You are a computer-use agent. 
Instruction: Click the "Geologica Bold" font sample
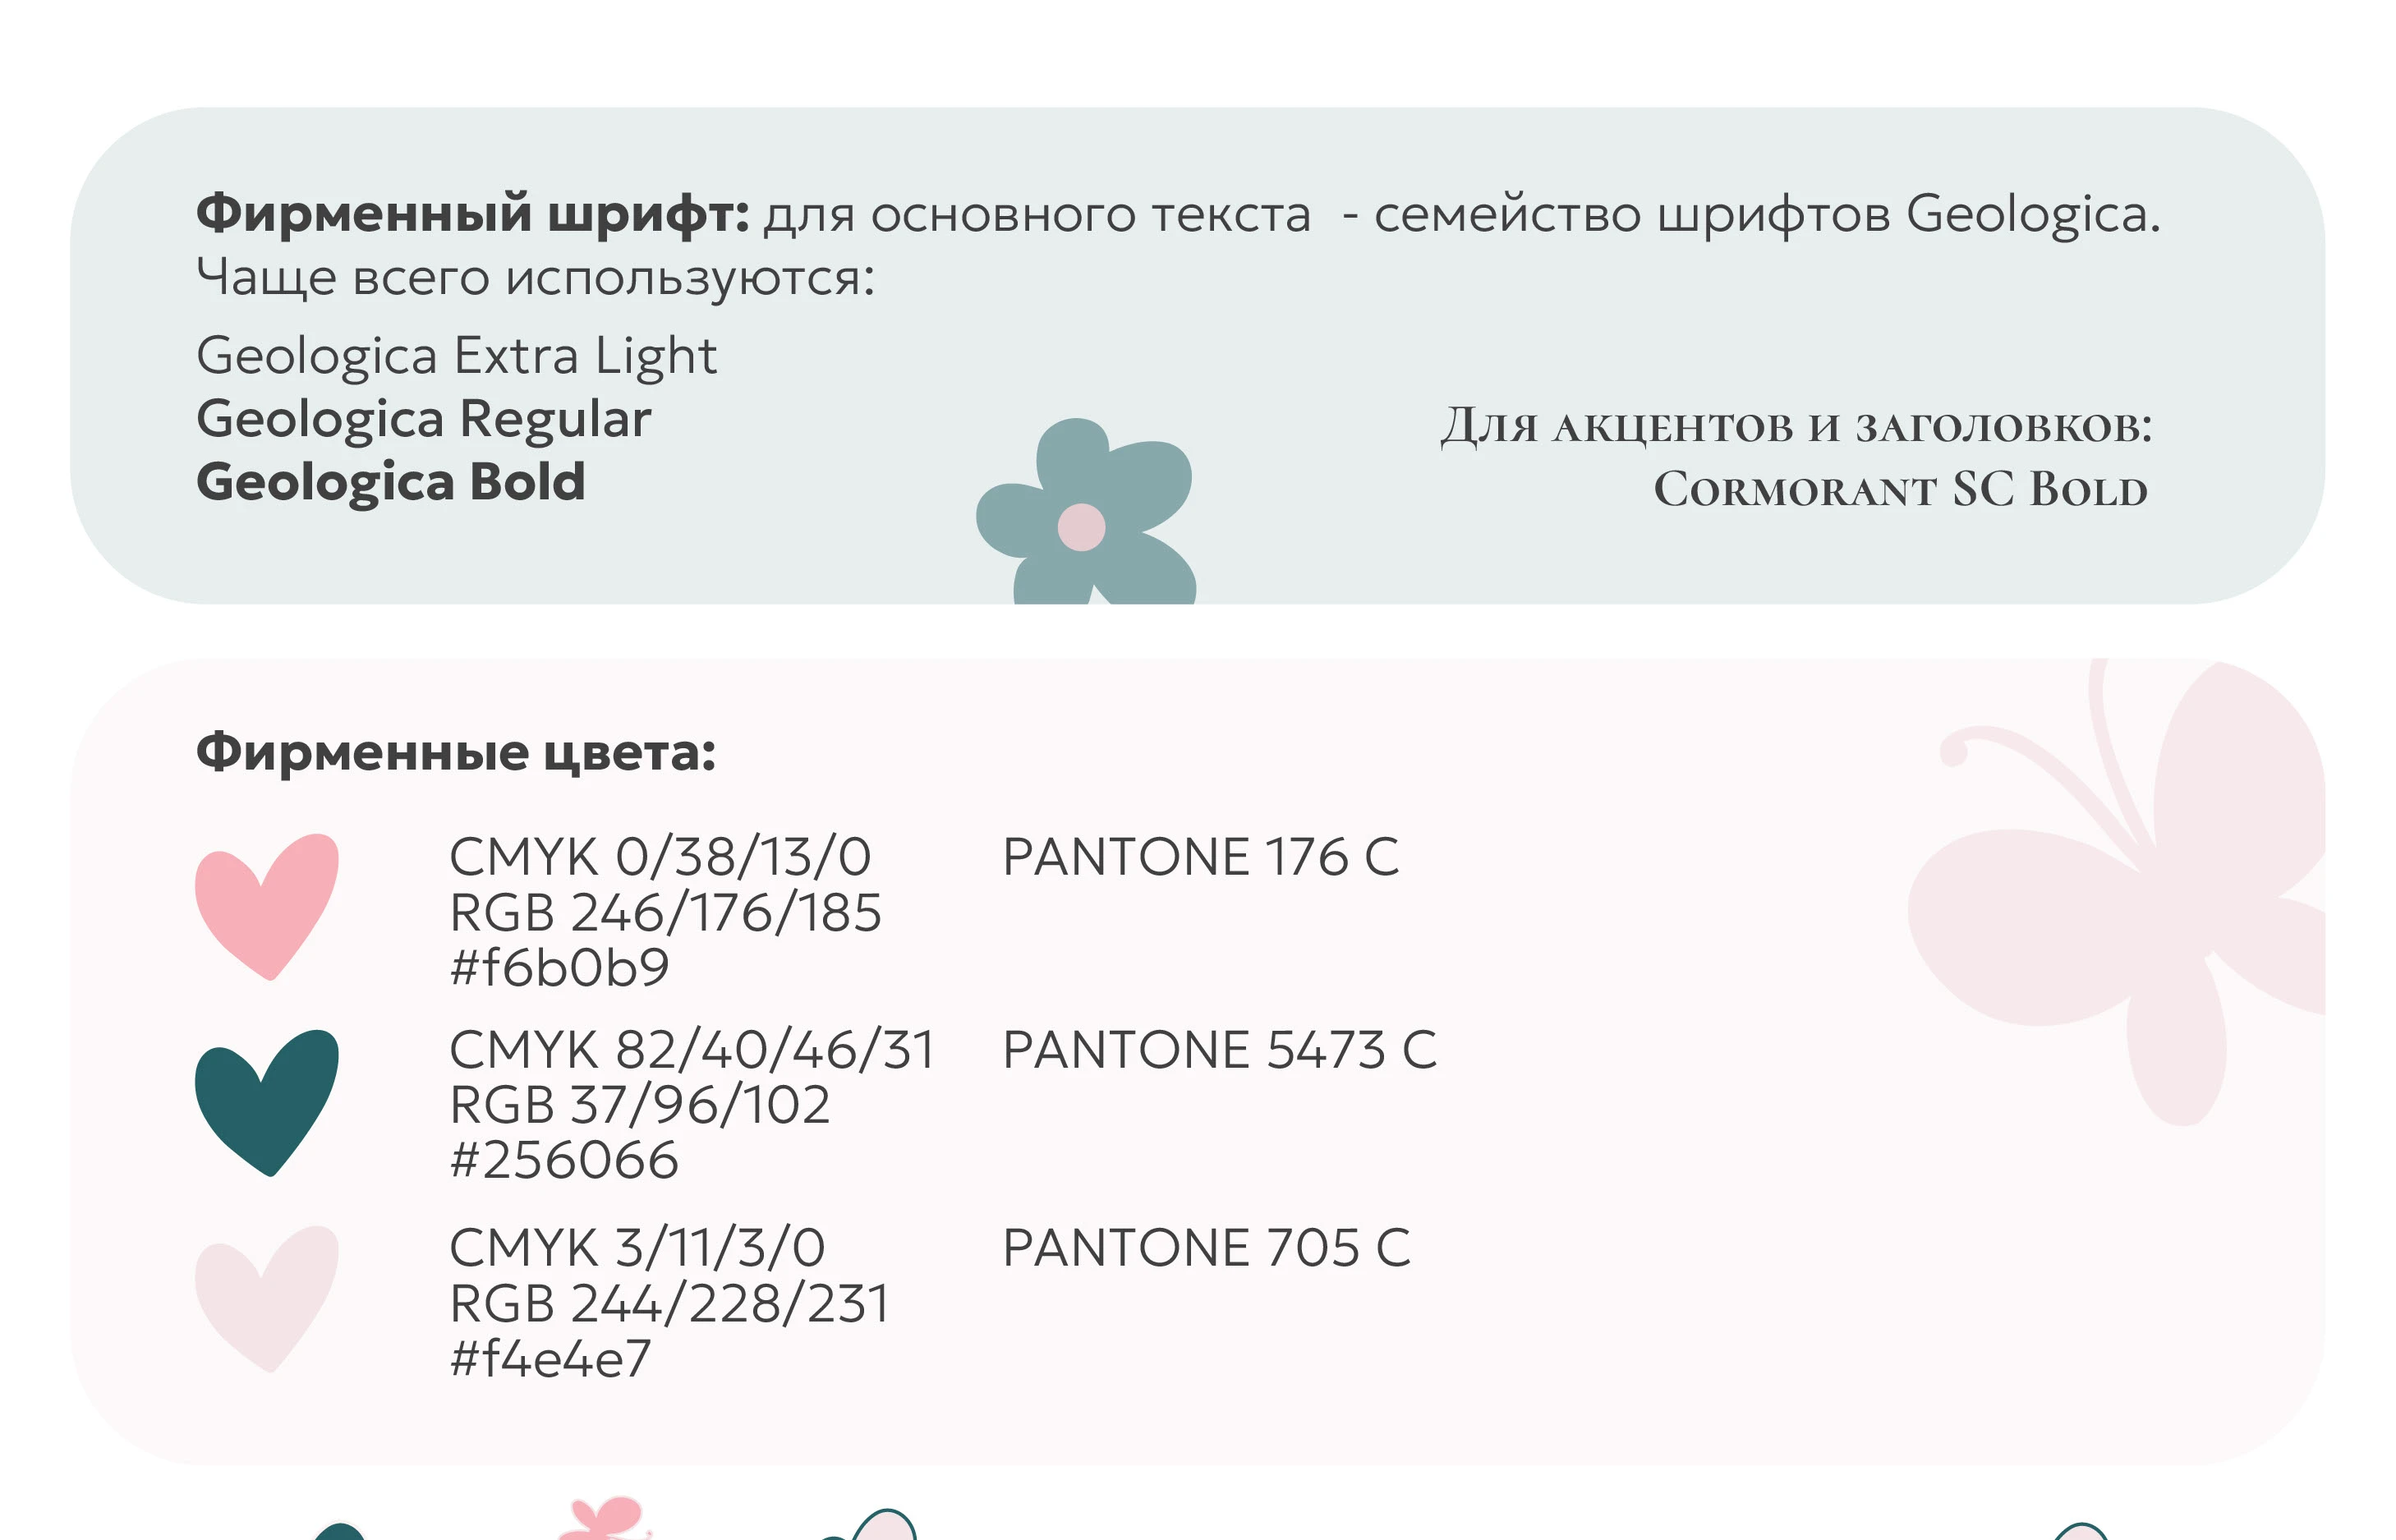pyautogui.click(x=390, y=482)
